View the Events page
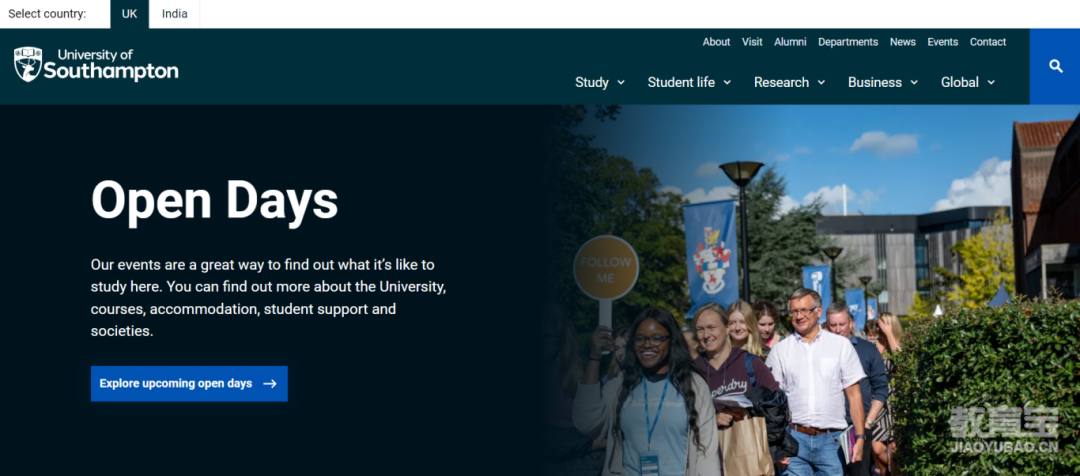The height and width of the screenshot is (476, 1080). [942, 42]
